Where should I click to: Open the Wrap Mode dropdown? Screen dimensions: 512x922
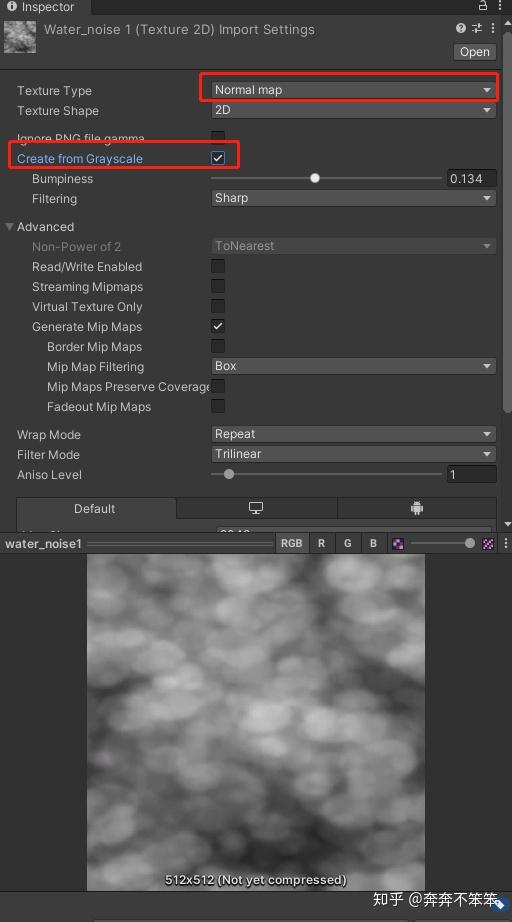[x=353, y=434]
